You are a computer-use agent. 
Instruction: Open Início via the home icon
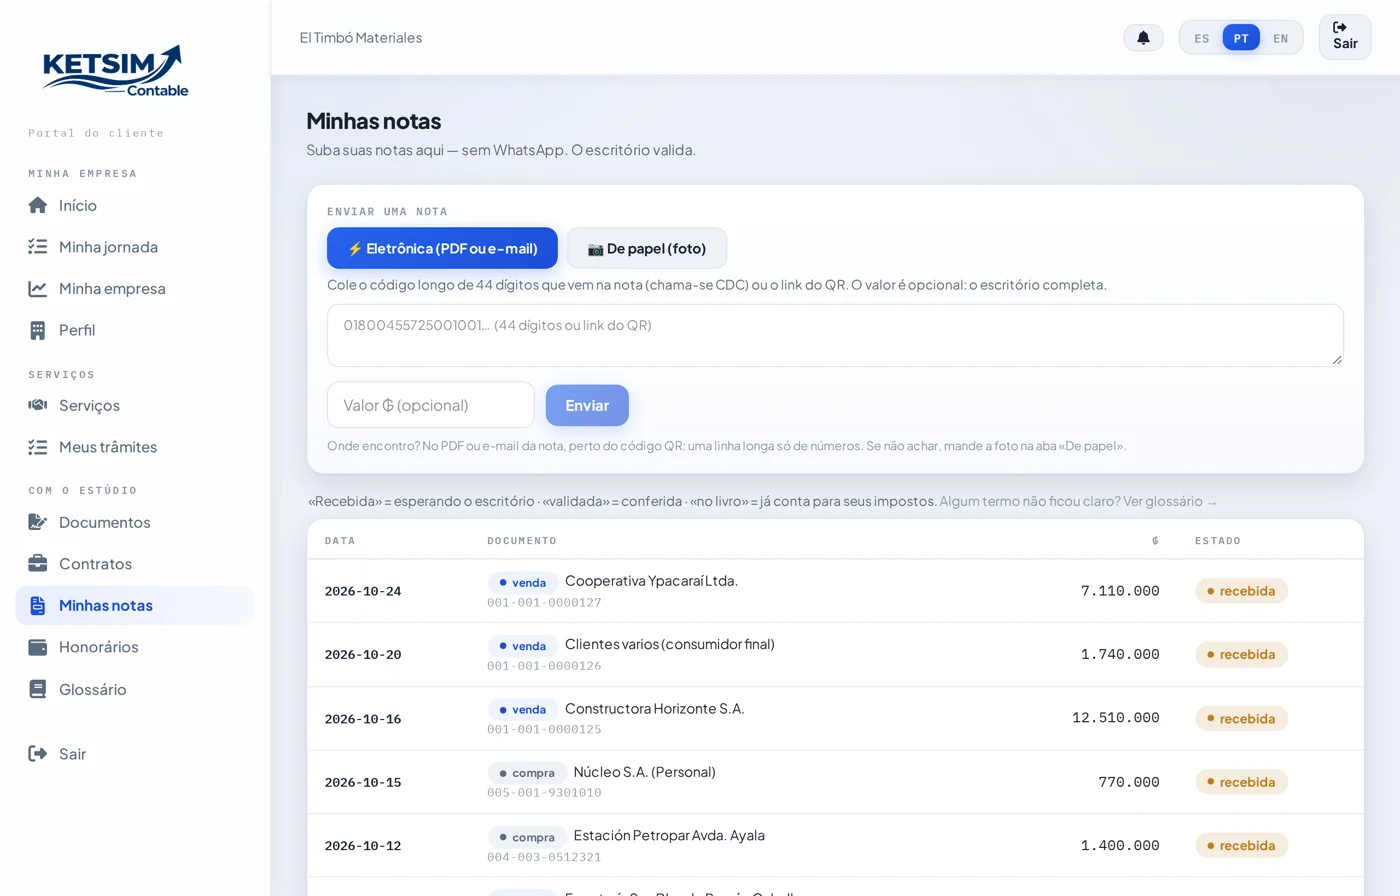[38, 205]
